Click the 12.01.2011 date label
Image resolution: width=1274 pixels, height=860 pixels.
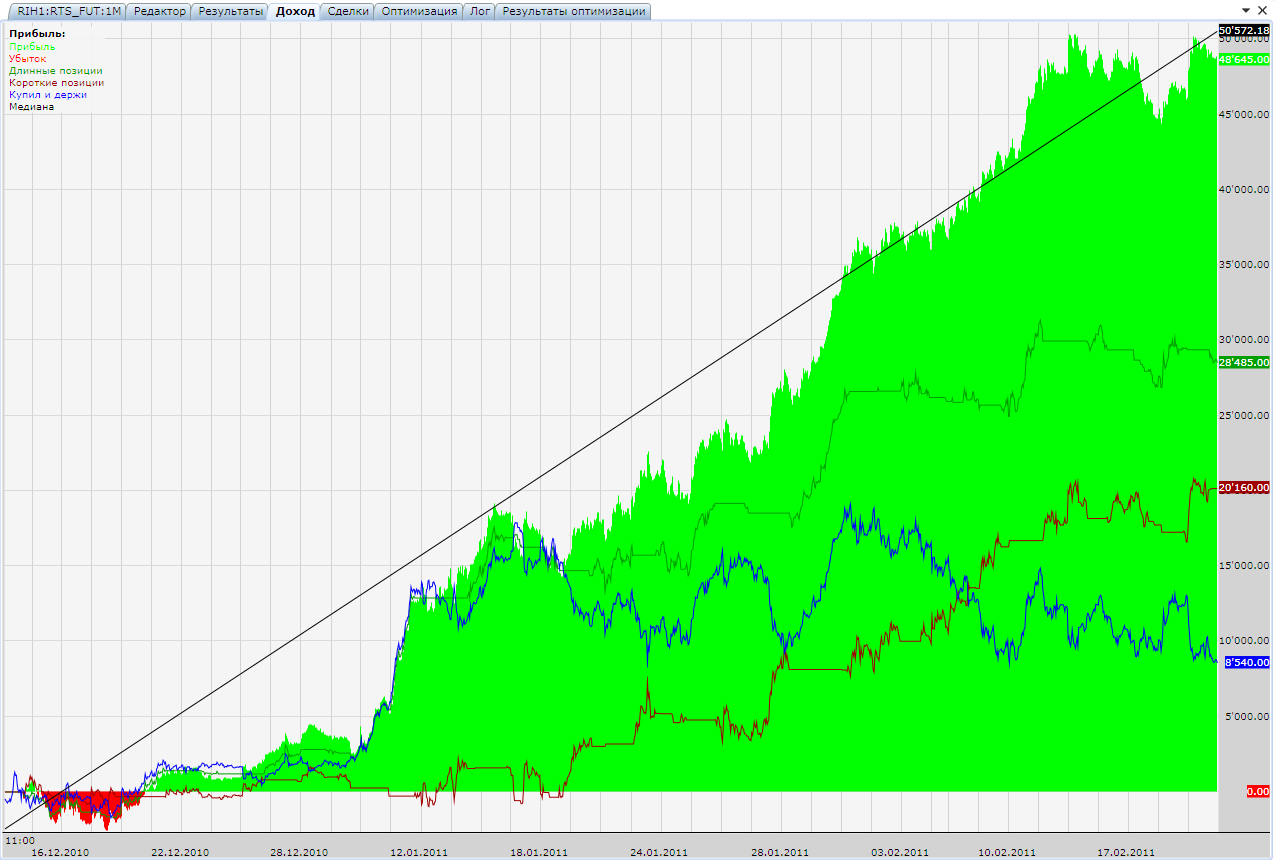tap(419, 853)
